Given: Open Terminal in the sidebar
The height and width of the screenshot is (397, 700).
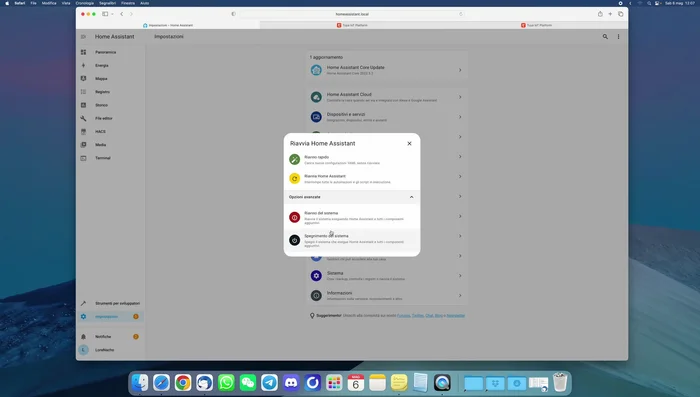Looking at the screenshot, I should 111,158.
